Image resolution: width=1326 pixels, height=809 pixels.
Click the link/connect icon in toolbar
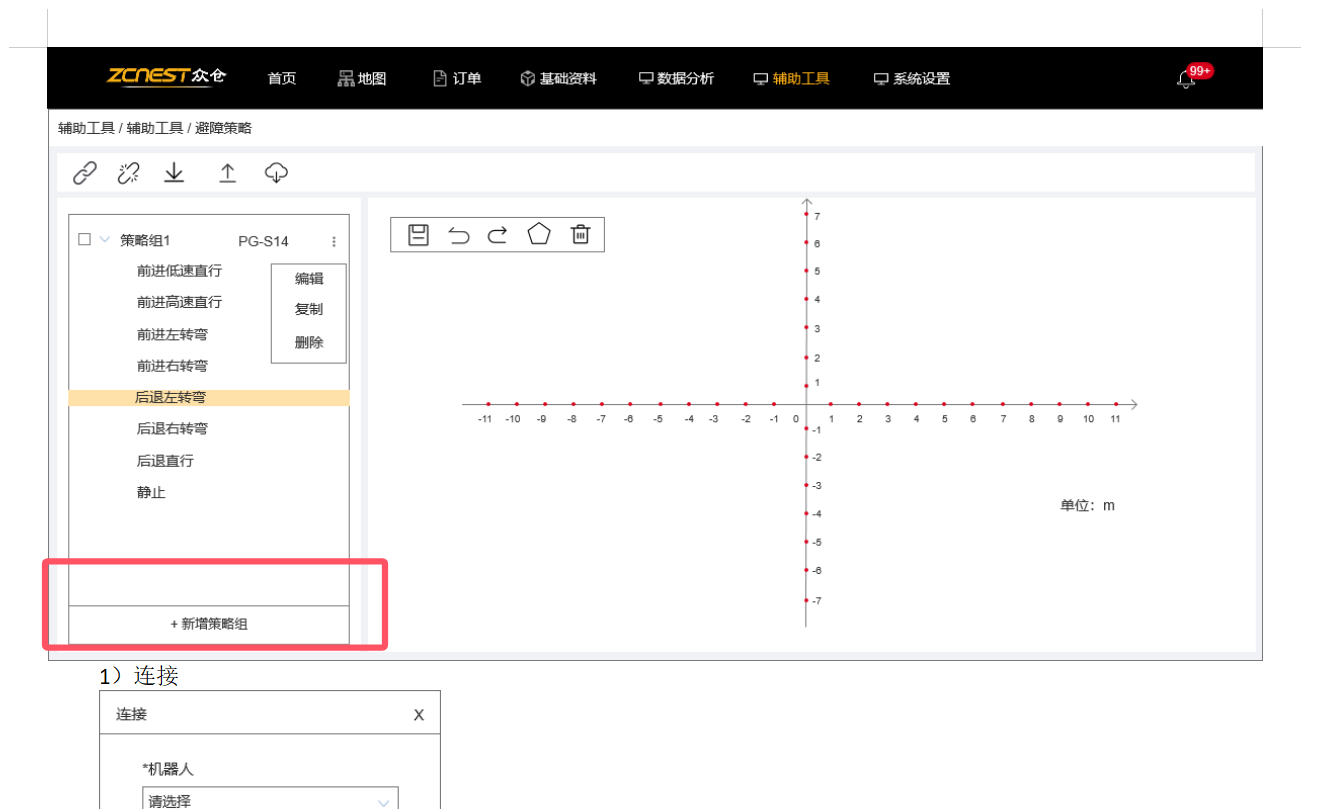coord(85,173)
